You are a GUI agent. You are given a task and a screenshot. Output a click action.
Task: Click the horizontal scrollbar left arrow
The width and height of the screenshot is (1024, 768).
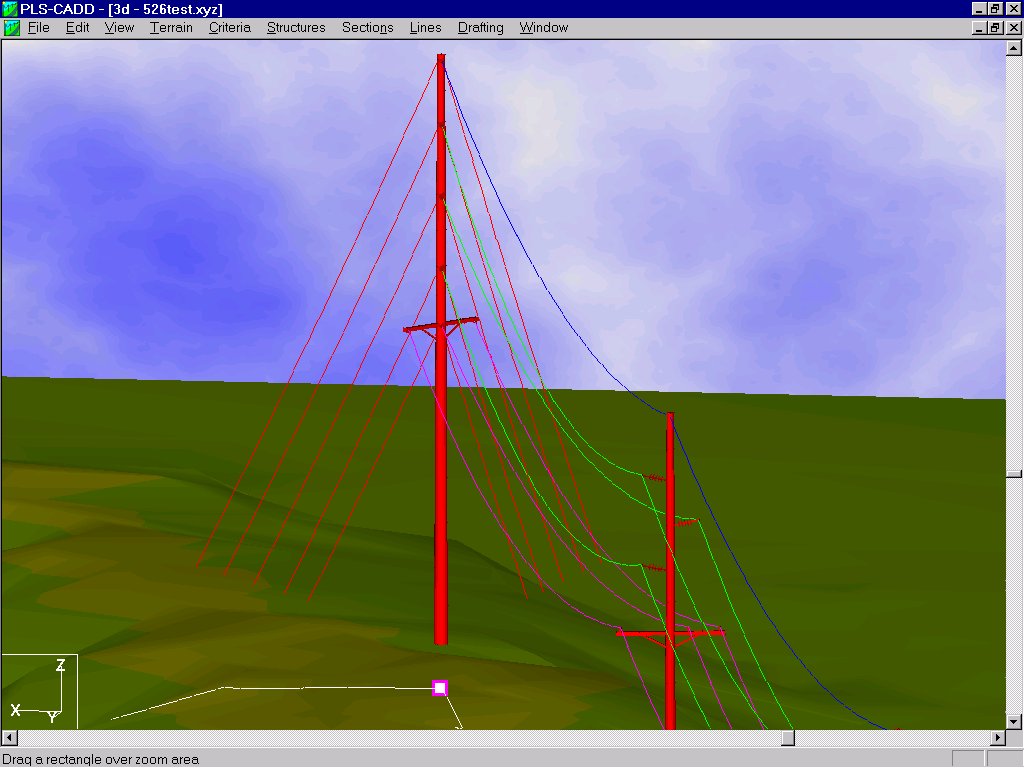click(9, 737)
